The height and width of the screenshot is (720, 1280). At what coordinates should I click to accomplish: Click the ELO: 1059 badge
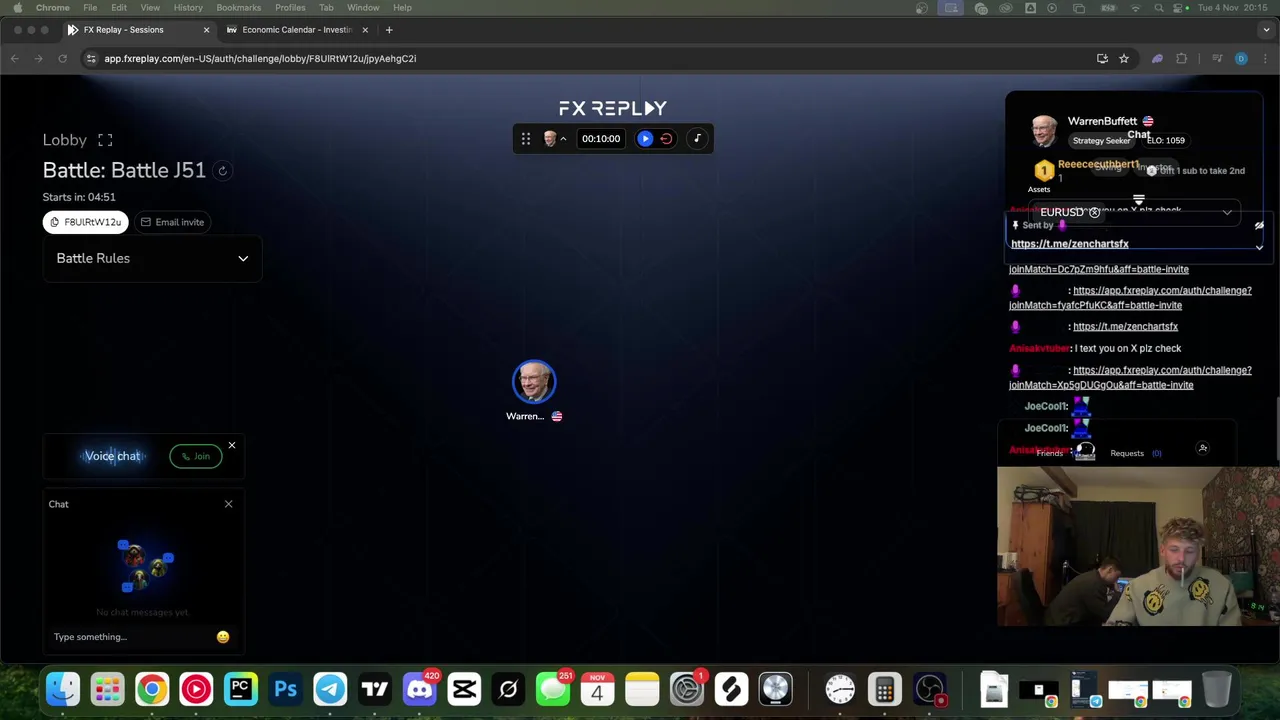(x=1165, y=141)
